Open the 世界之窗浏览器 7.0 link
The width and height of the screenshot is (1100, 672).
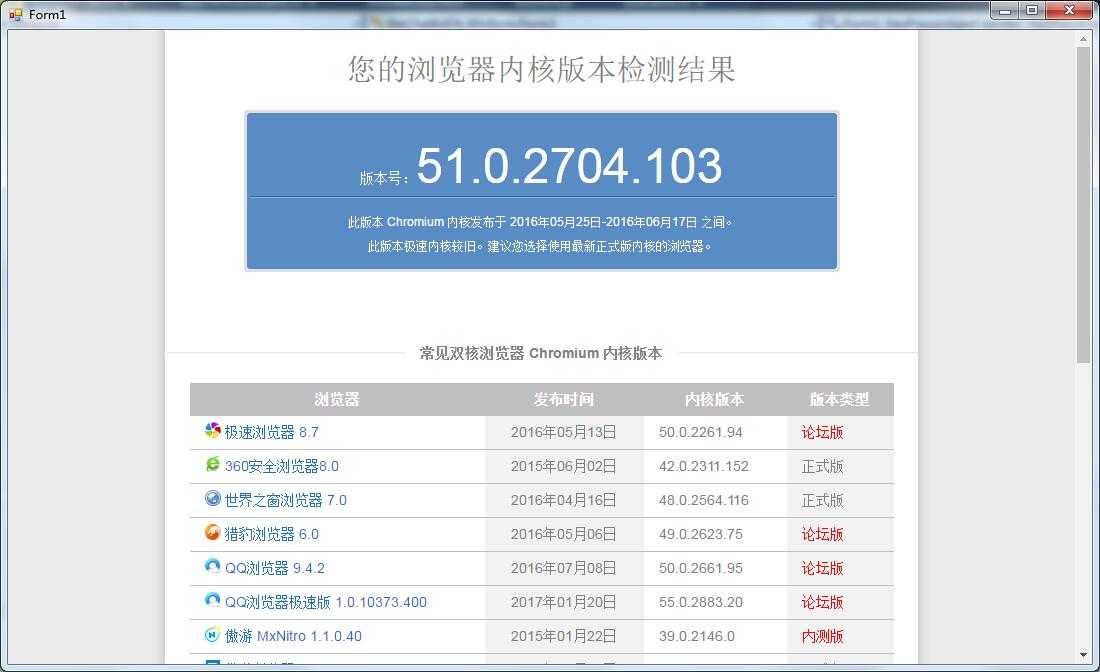[286, 500]
